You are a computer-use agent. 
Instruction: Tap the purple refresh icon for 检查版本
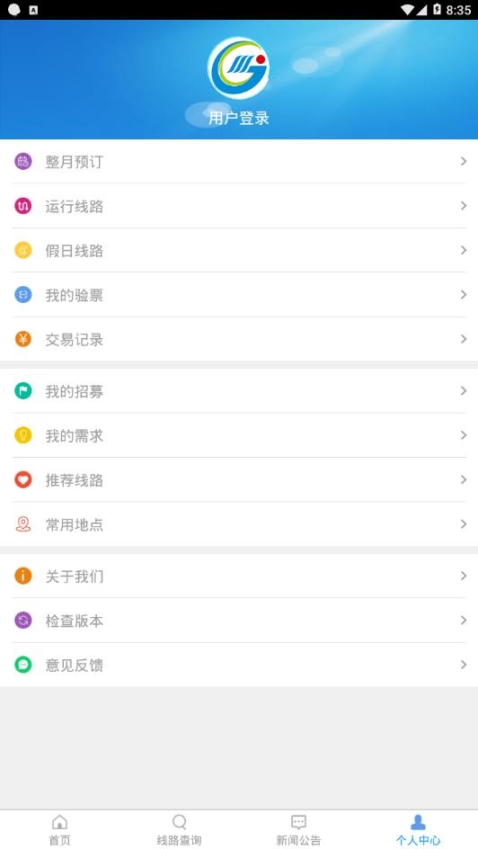pyautogui.click(x=23, y=621)
